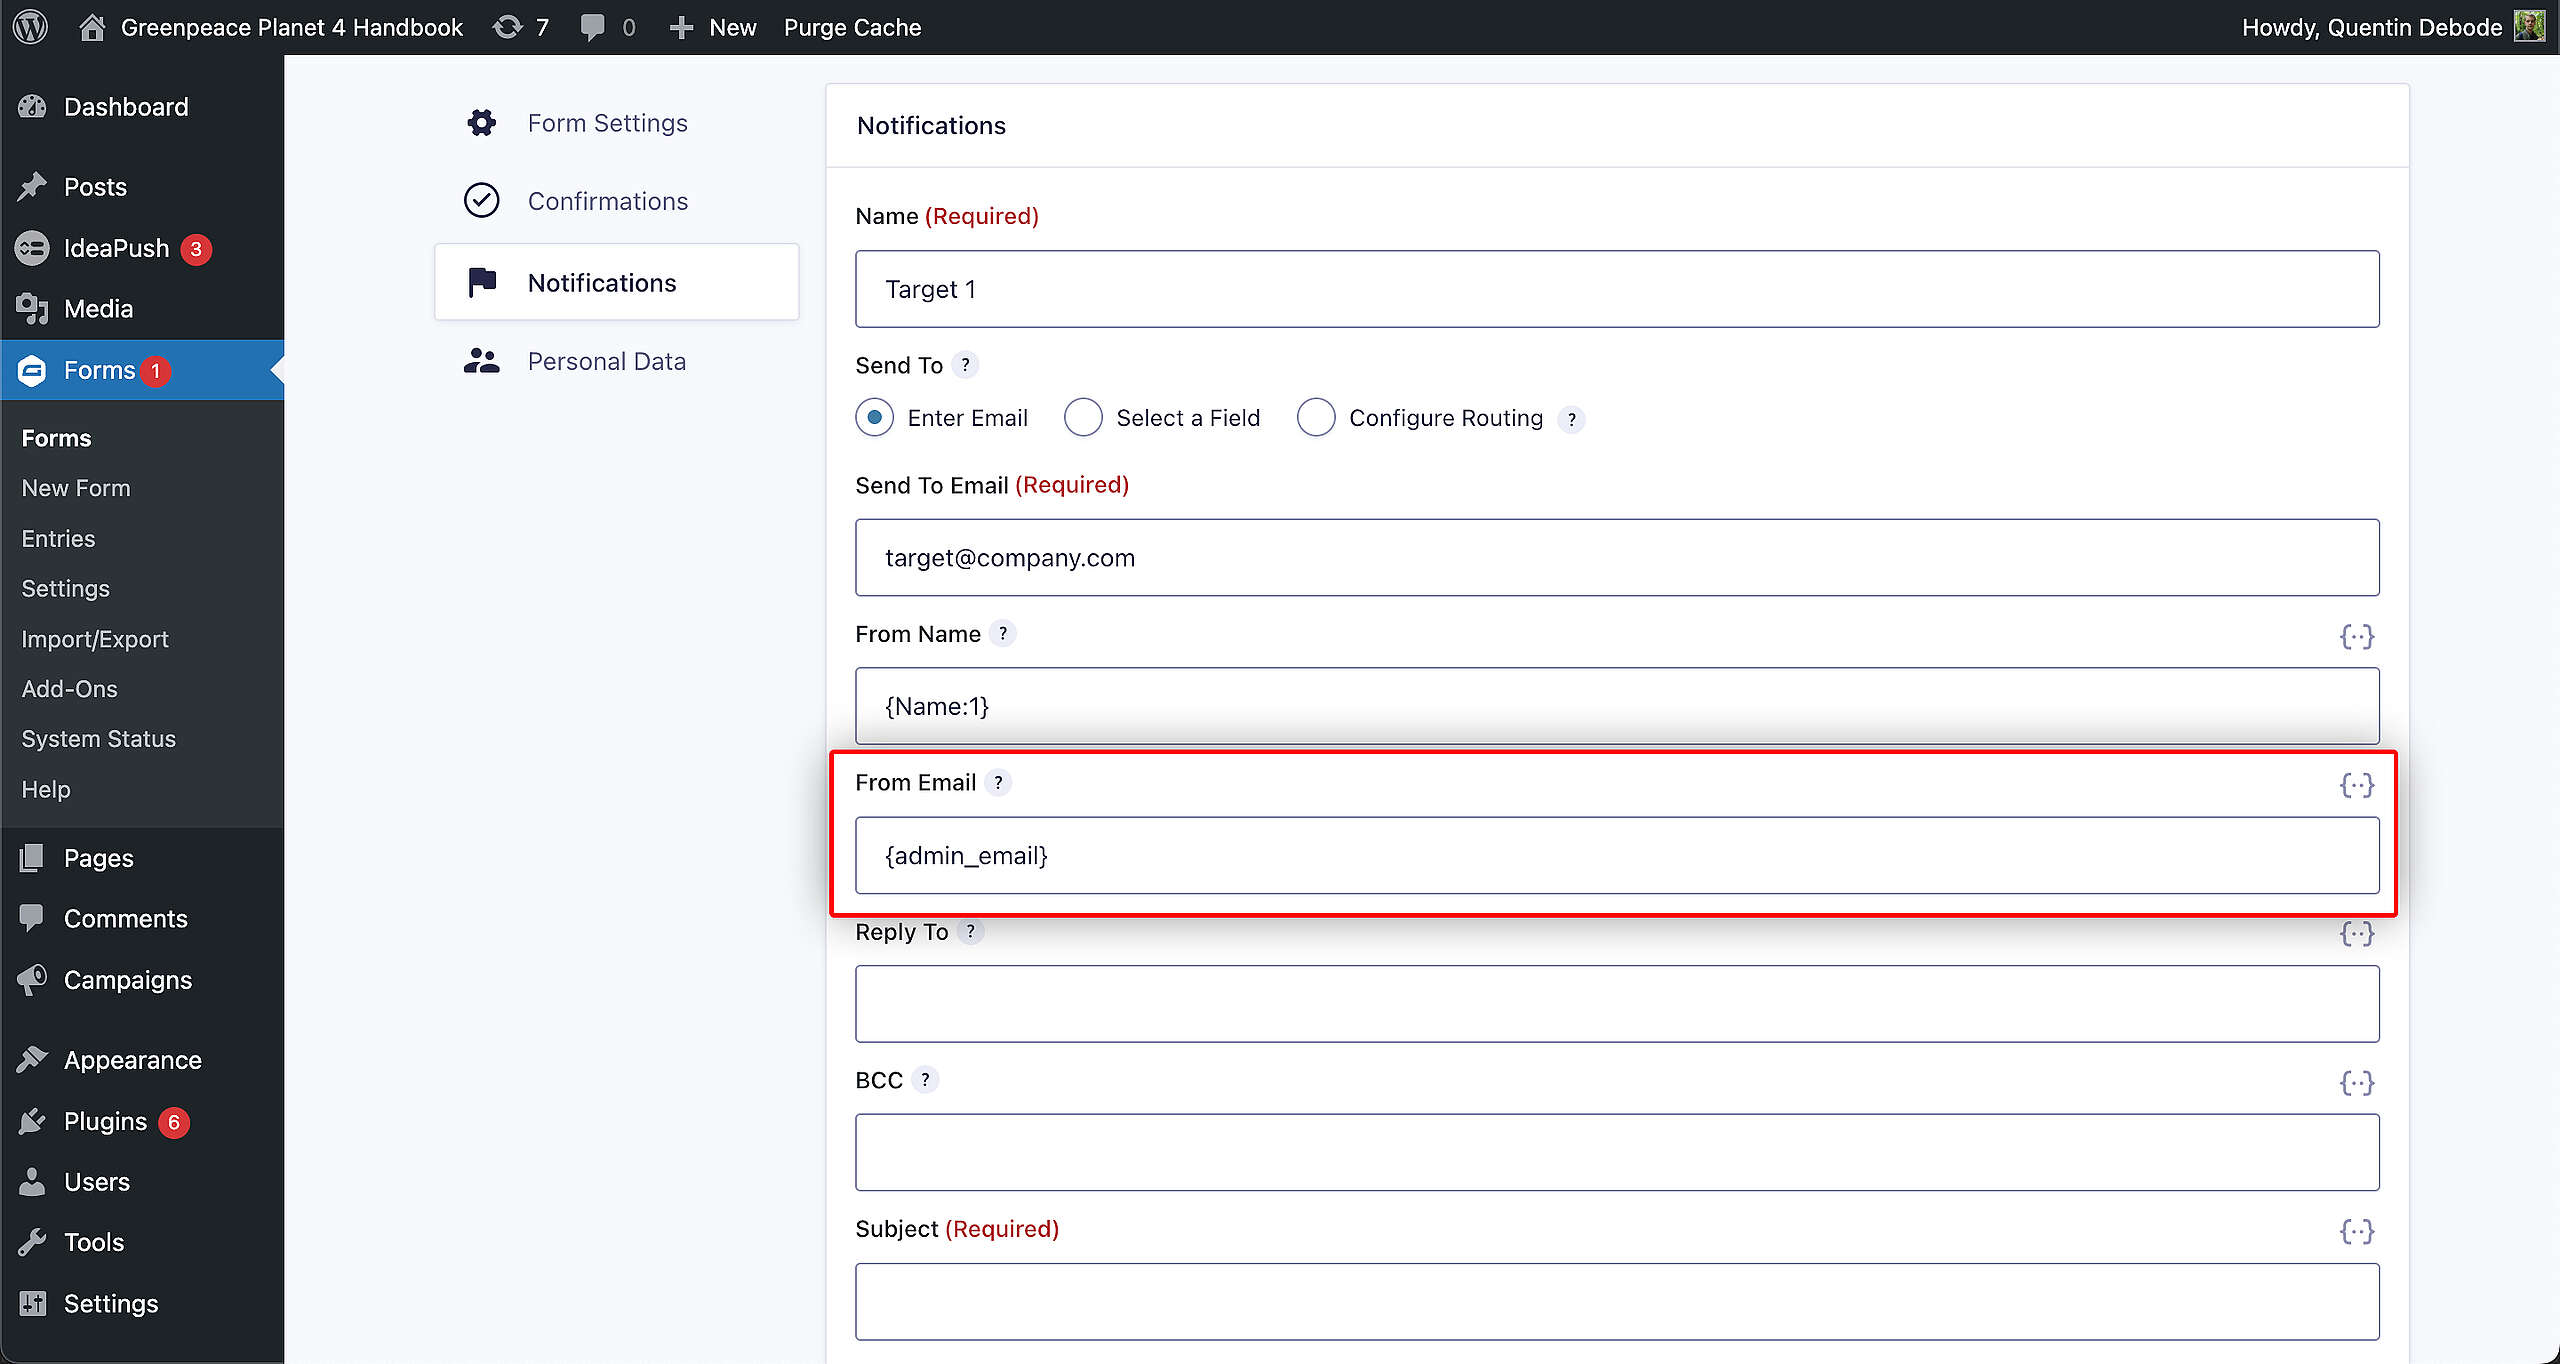Show help tooltip for From Name
Image resolution: width=2560 pixels, height=1364 pixels.
click(1003, 634)
